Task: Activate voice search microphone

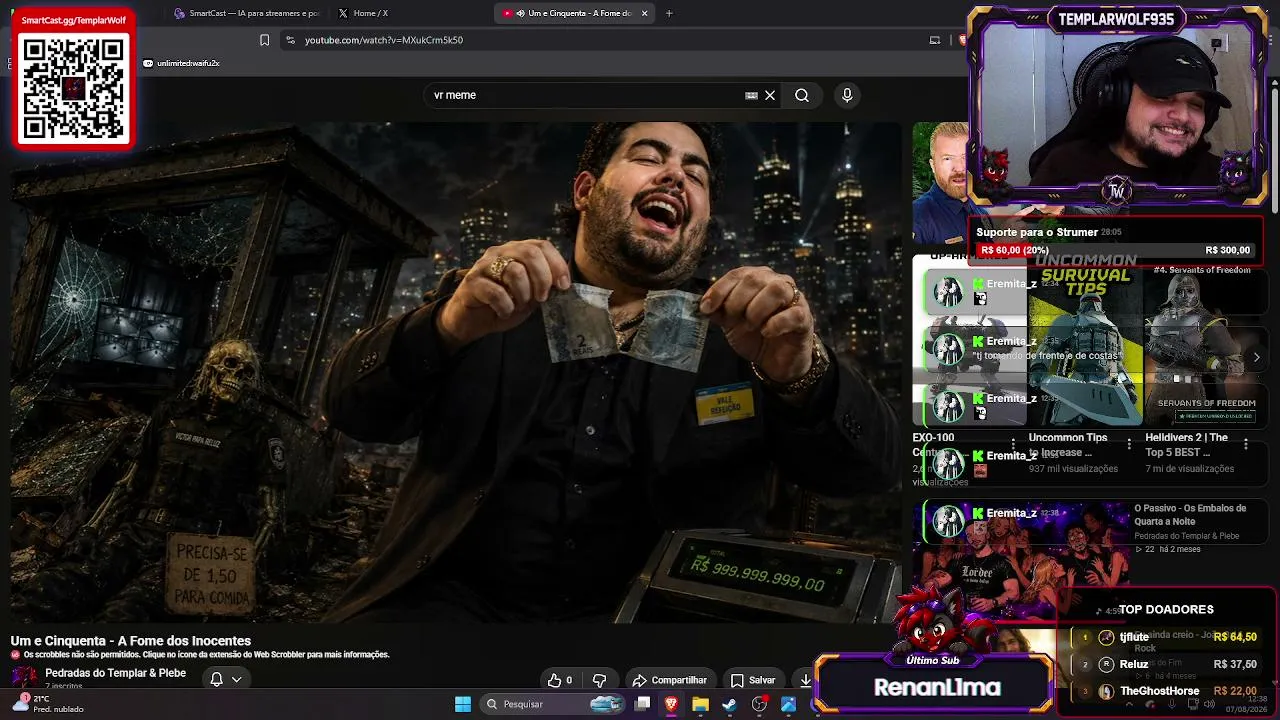Action: pyautogui.click(x=847, y=95)
